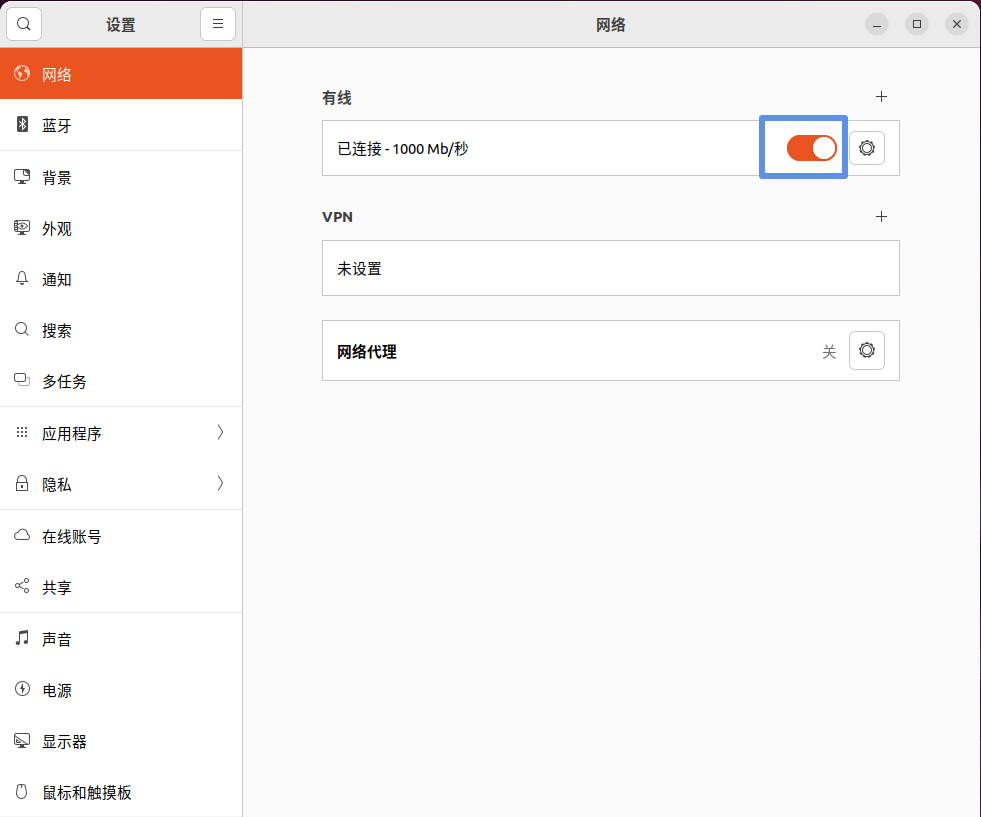Open wired connection gear settings

click(867, 148)
